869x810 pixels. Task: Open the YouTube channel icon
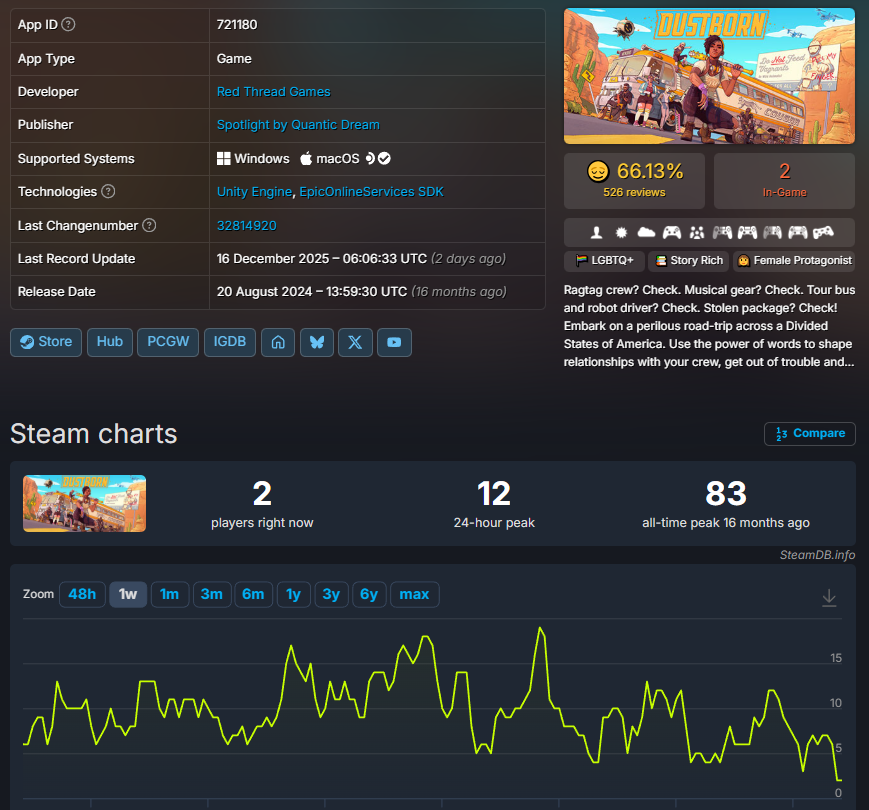pos(394,342)
